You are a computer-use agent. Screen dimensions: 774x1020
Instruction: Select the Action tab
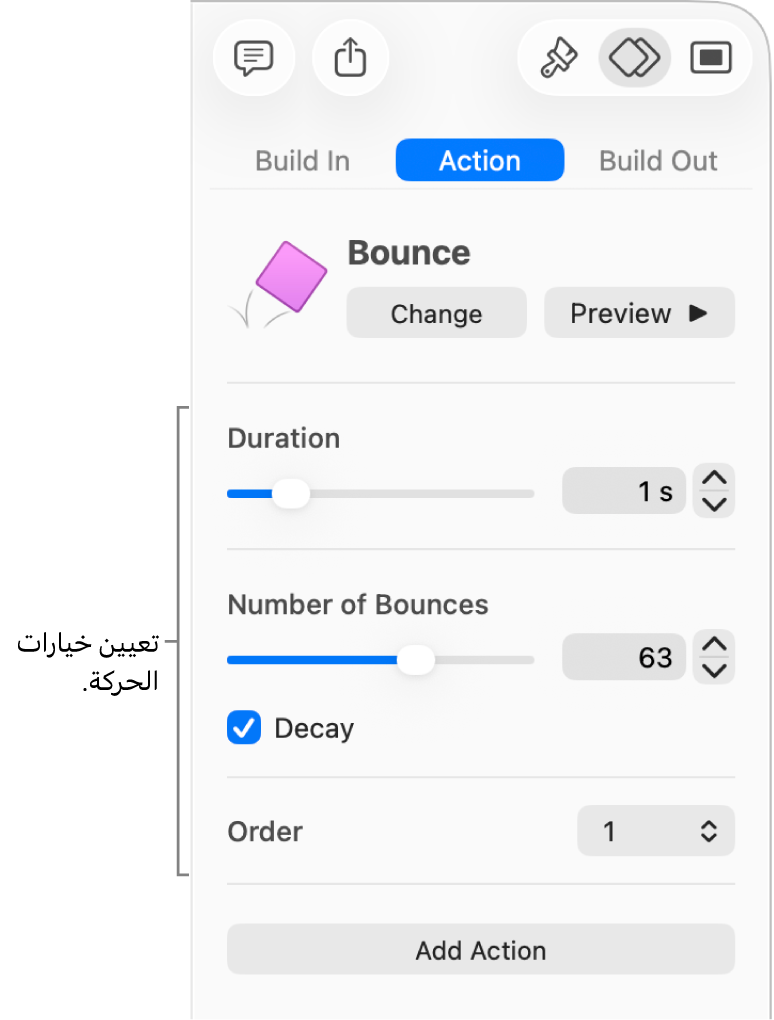[480, 161]
